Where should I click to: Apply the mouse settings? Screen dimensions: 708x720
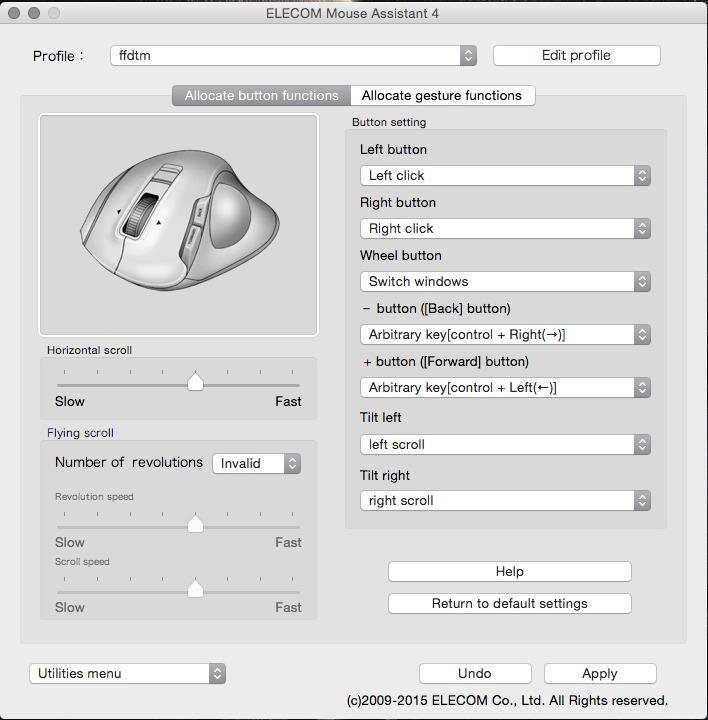click(600, 674)
